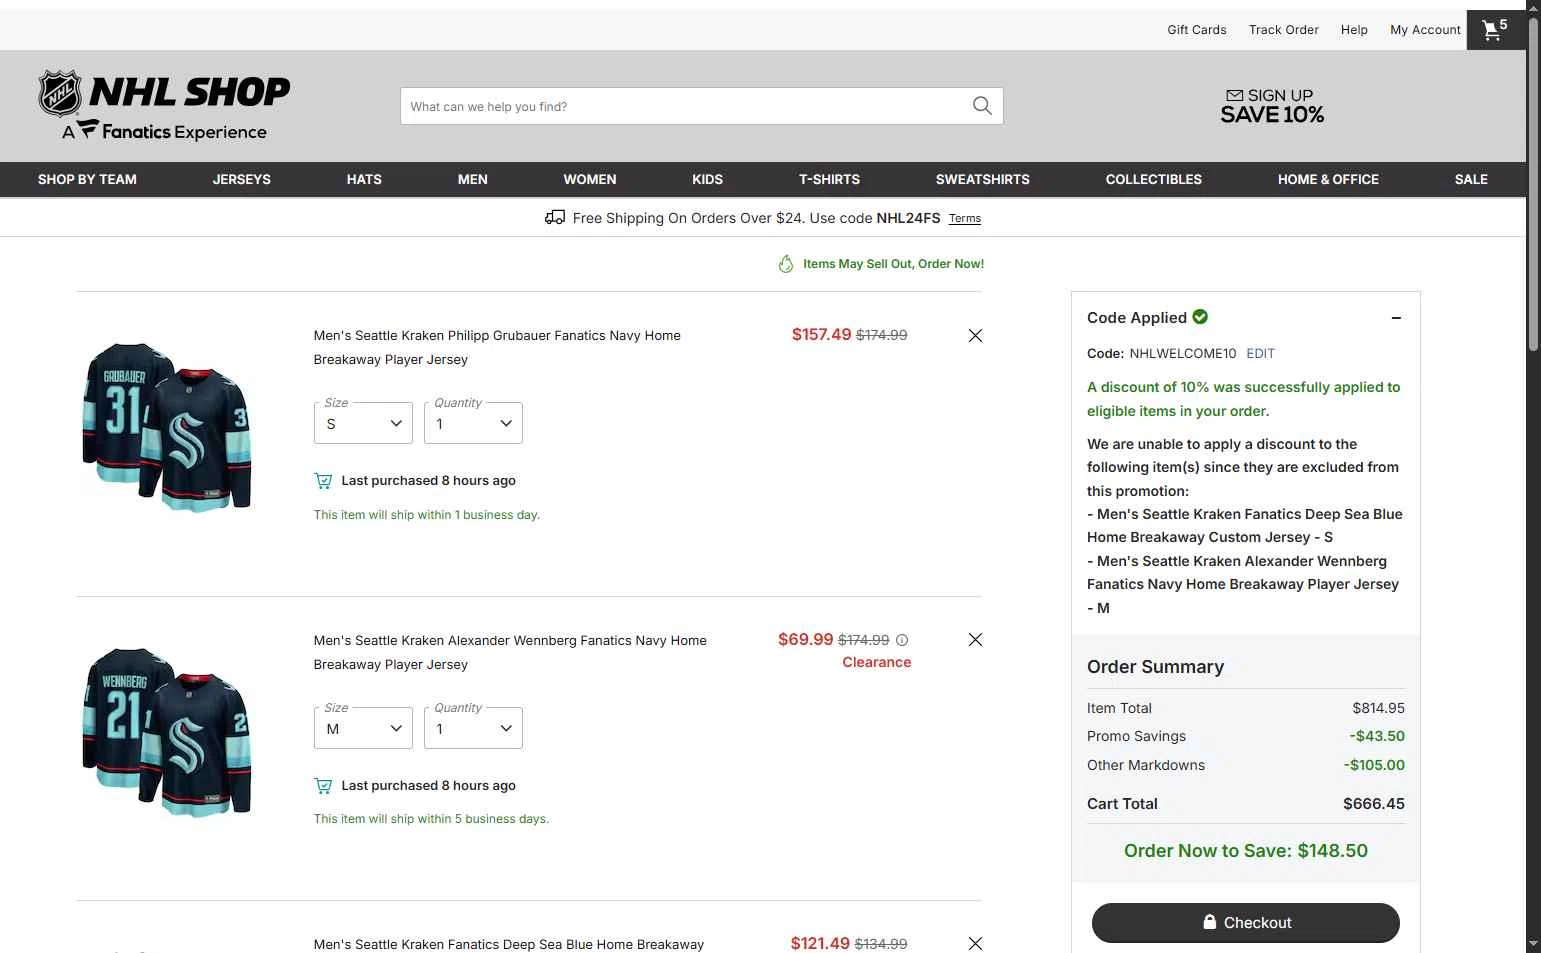Open the Size dropdown for Grubauer jersey
The width and height of the screenshot is (1541, 953).
tap(363, 423)
